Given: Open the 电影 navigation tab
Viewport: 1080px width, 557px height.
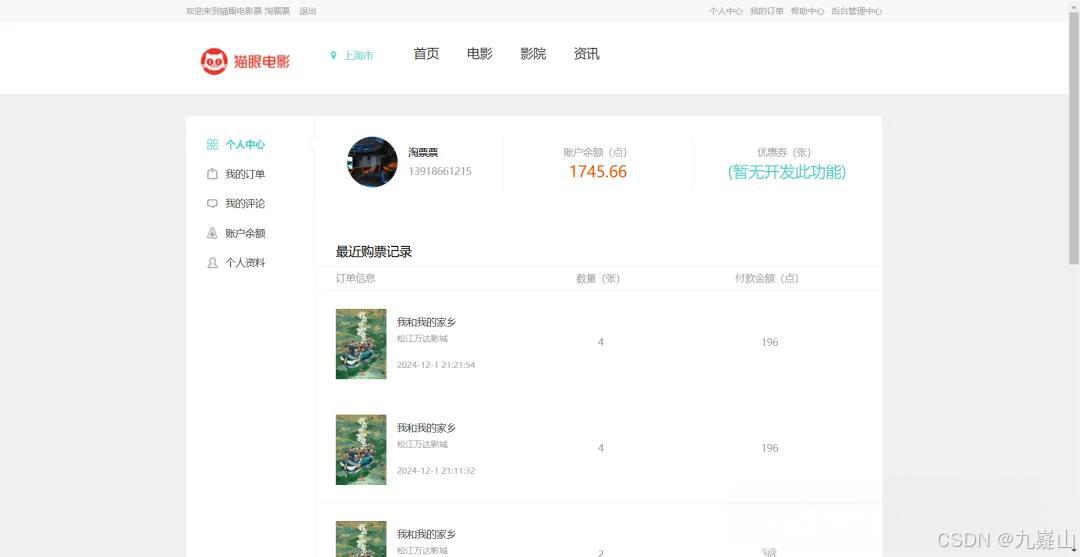Looking at the screenshot, I should (479, 54).
